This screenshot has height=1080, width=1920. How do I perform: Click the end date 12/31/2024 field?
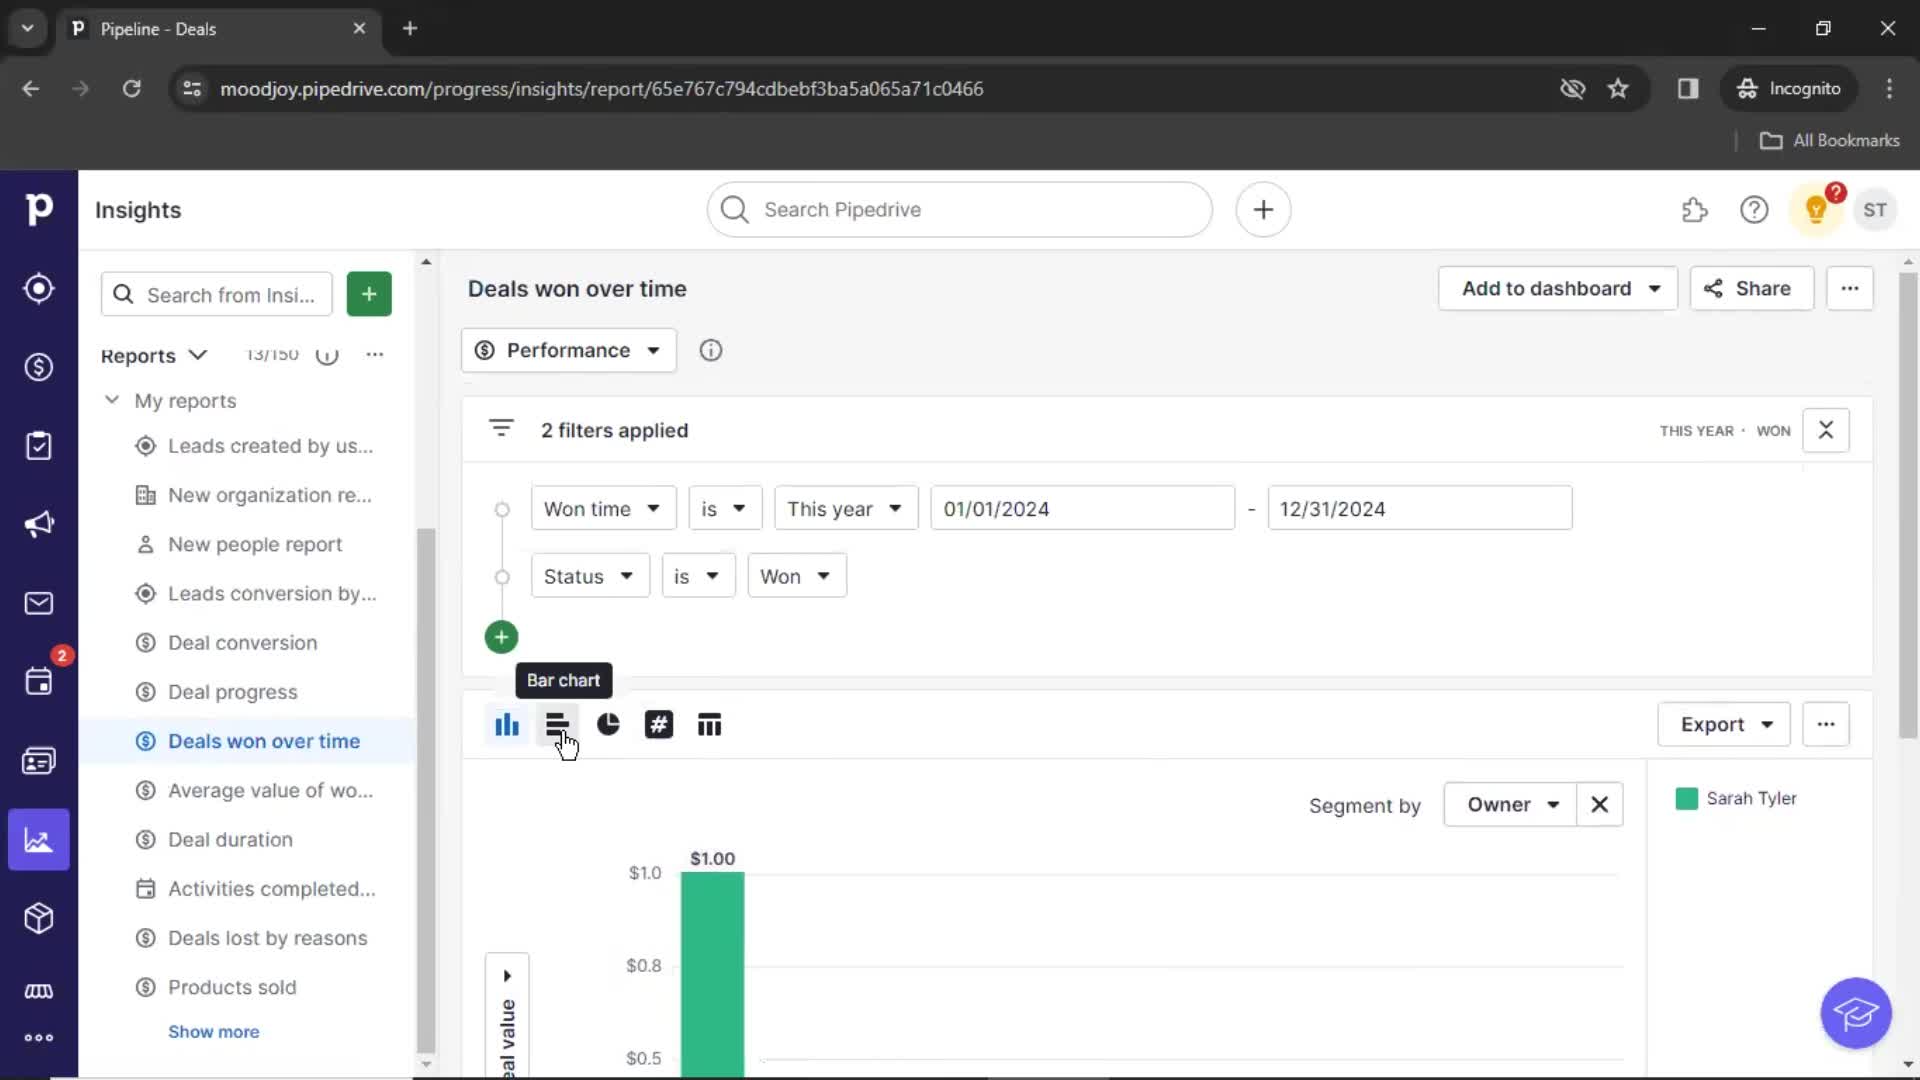click(1420, 509)
